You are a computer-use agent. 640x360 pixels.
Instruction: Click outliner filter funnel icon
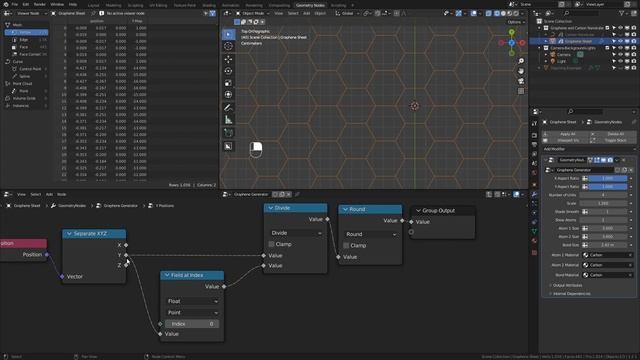[622, 13]
